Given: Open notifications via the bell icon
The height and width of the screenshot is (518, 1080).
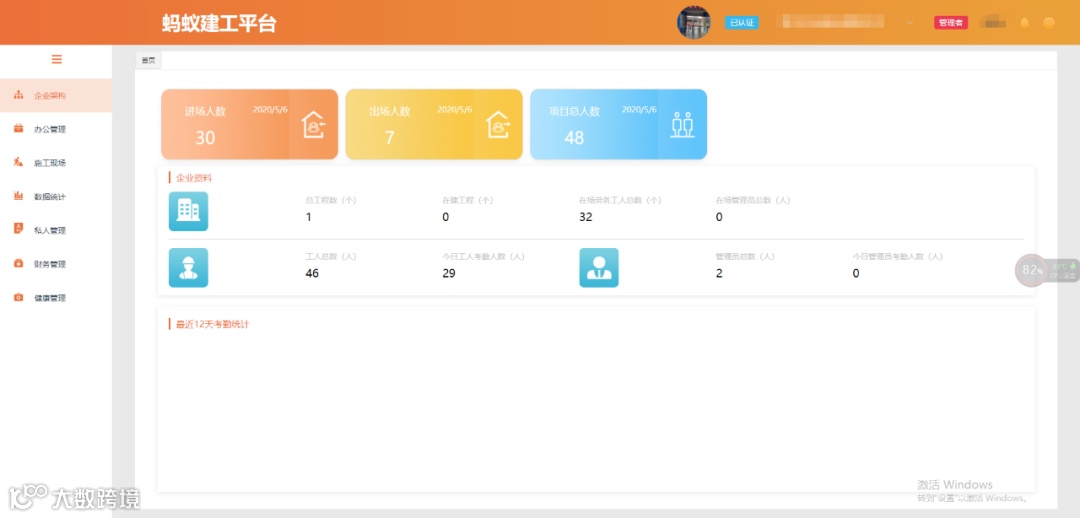Looking at the screenshot, I should pyautogui.click(x=1024, y=23).
